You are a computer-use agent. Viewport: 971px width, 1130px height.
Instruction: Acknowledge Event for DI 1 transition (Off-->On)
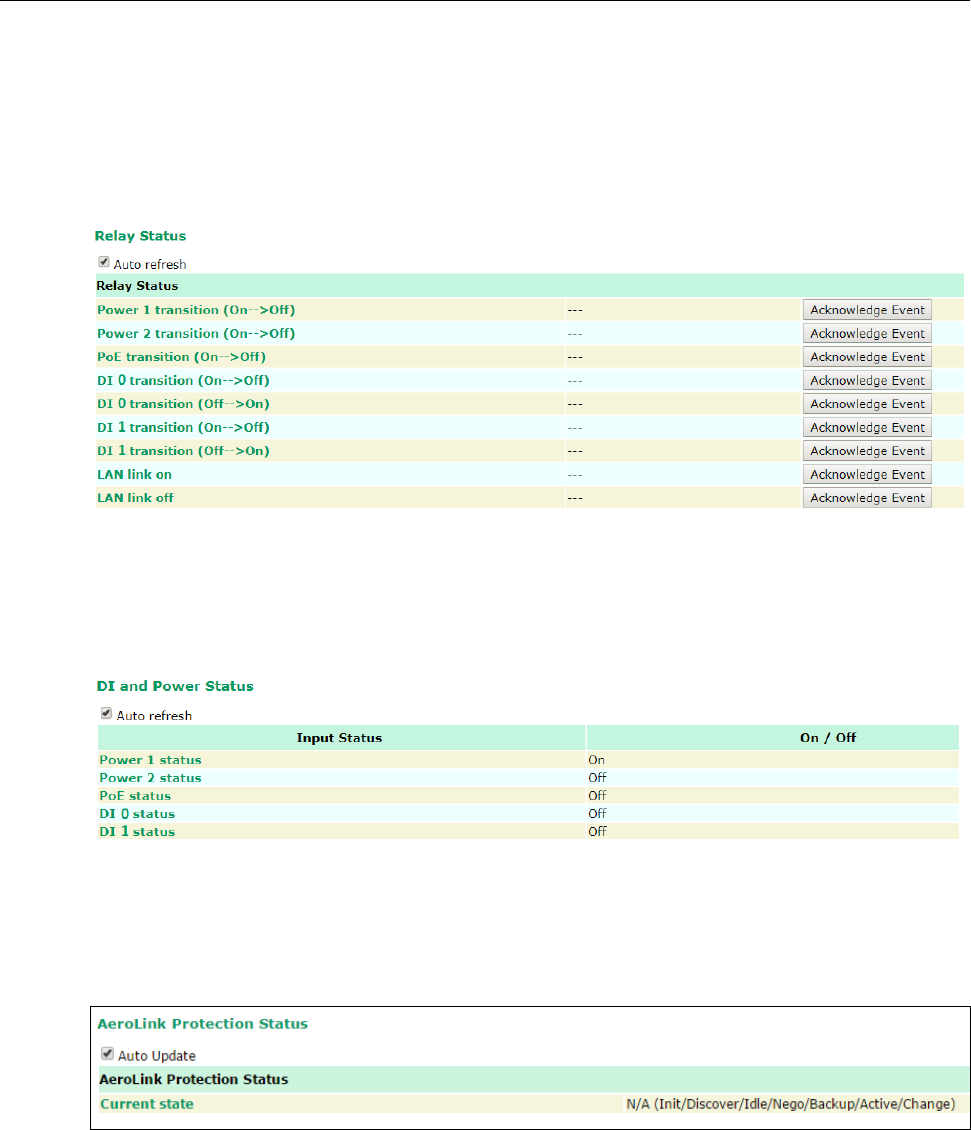867,450
